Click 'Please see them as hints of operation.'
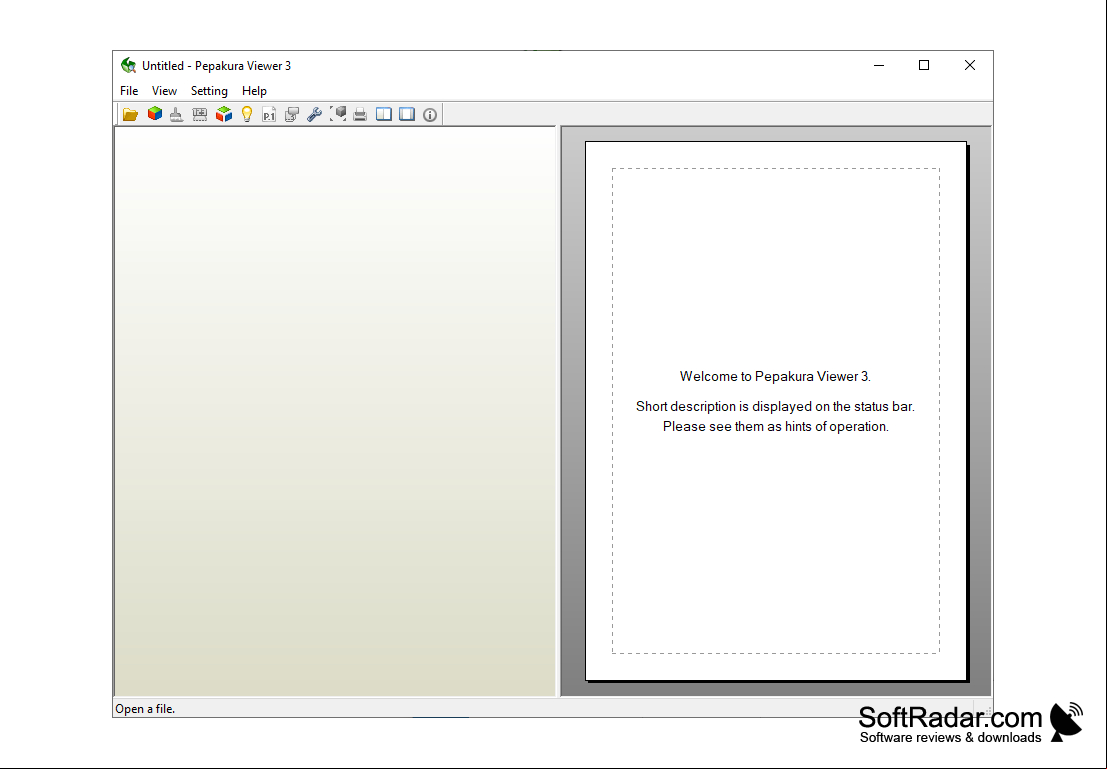The height and width of the screenshot is (769, 1107). tap(775, 427)
